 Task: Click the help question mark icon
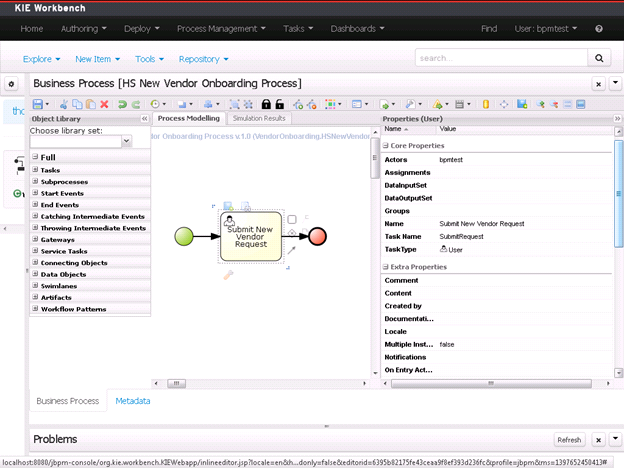(599, 29)
